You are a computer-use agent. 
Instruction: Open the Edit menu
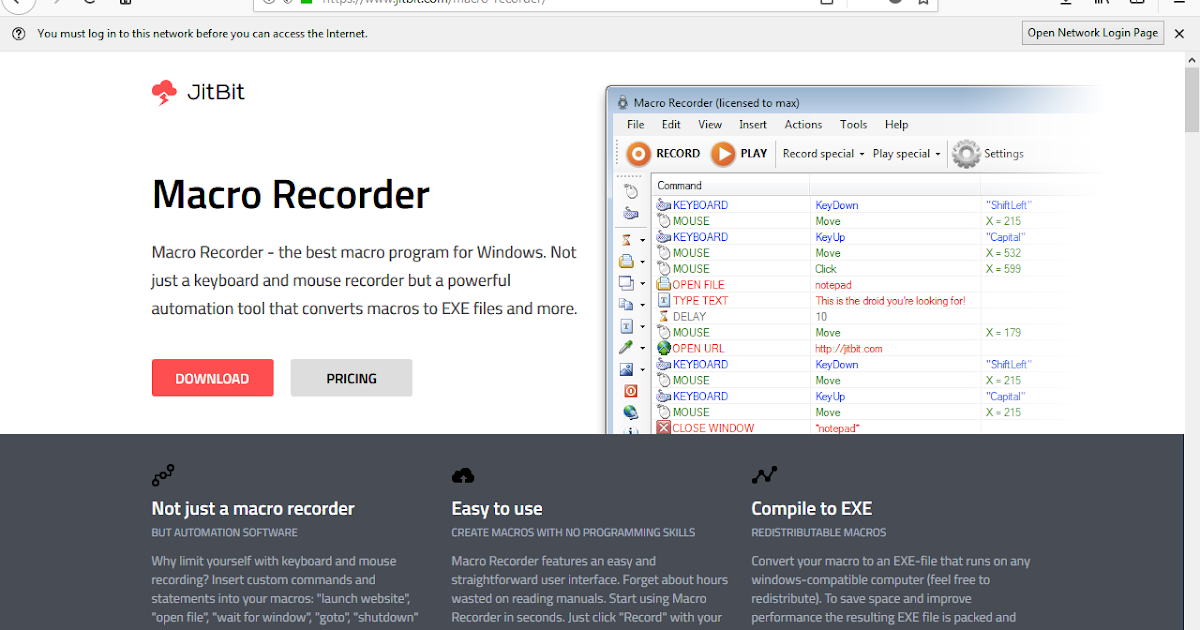coord(671,125)
